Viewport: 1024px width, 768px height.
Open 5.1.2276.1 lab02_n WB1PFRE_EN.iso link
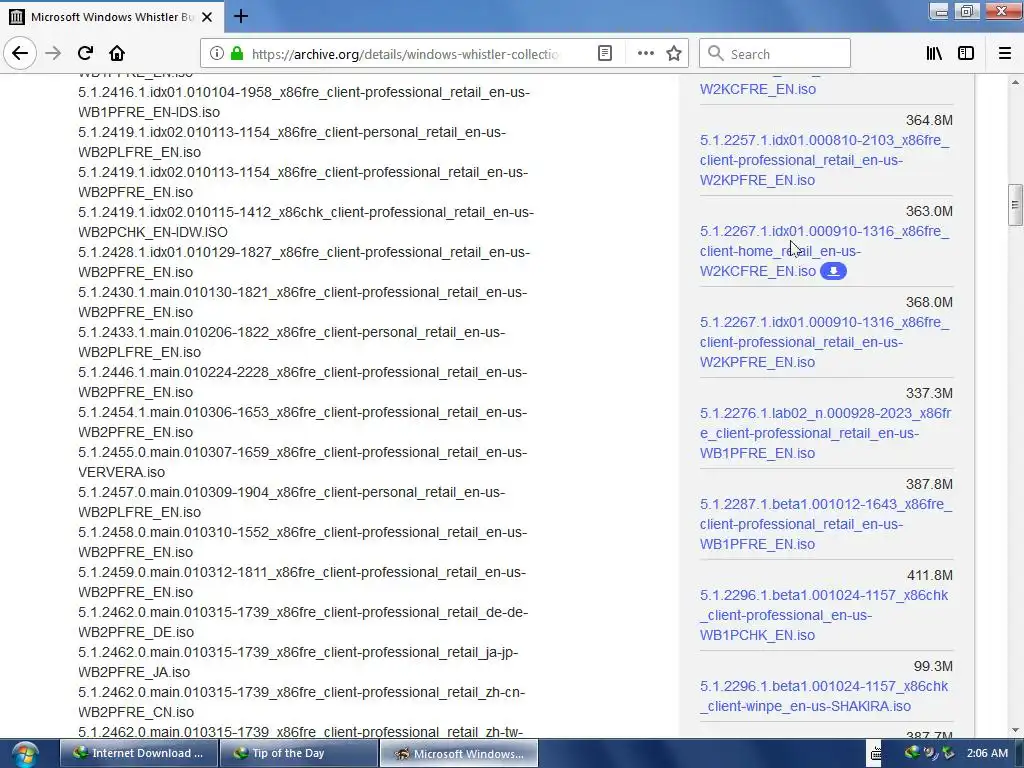pyautogui.click(x=825, y=433)
